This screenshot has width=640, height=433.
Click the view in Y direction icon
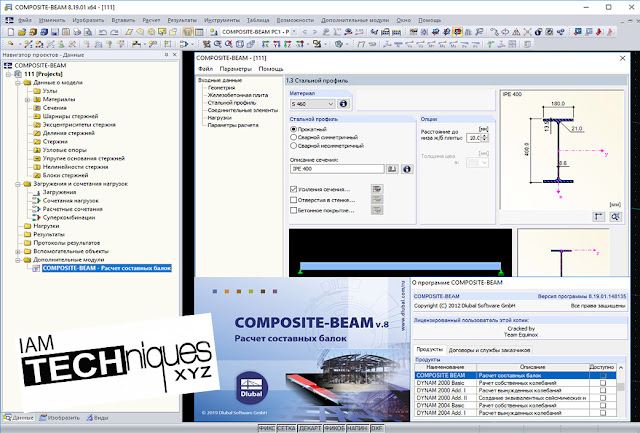(x=277, y=44)
